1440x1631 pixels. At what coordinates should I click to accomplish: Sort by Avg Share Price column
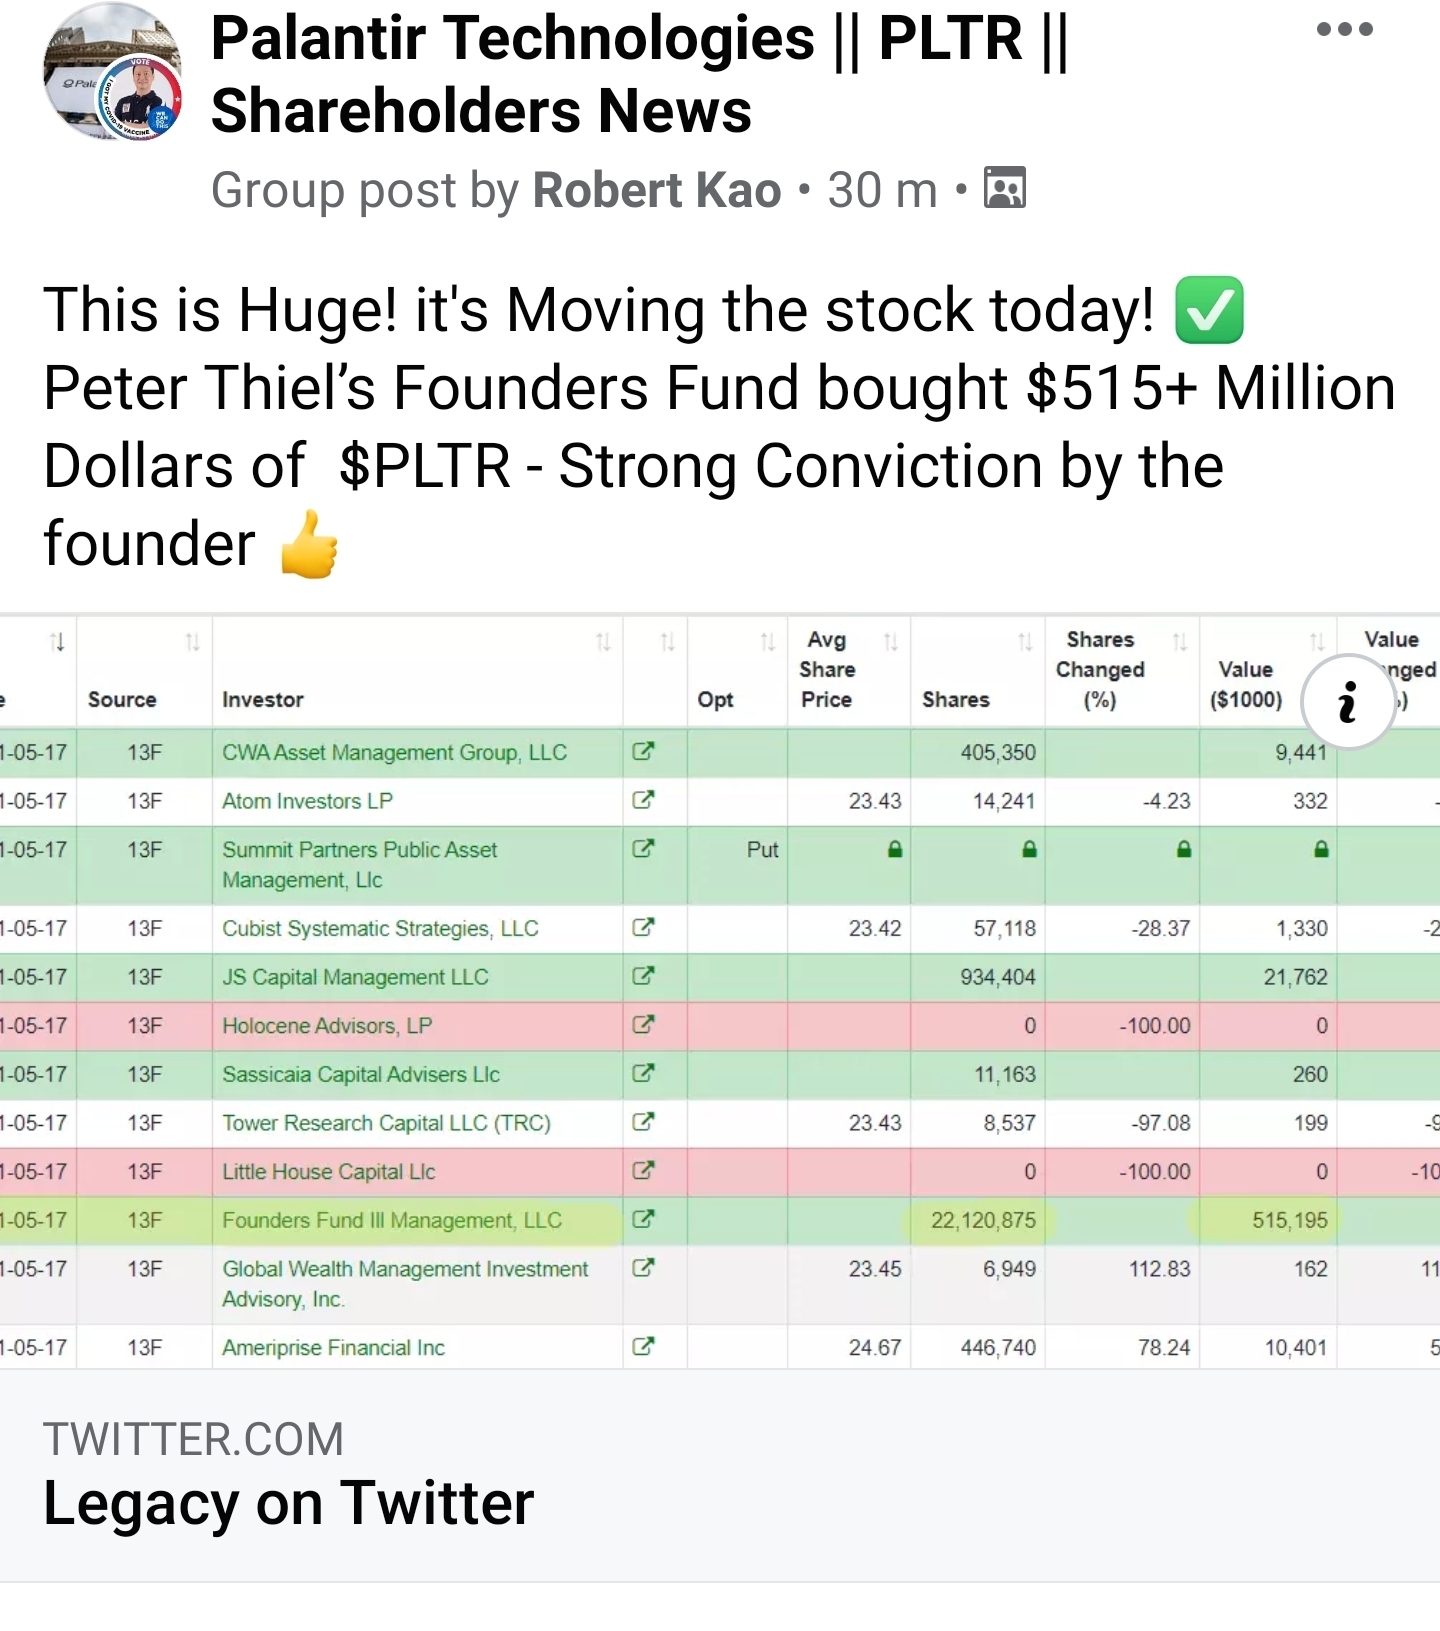click(890, 642)
